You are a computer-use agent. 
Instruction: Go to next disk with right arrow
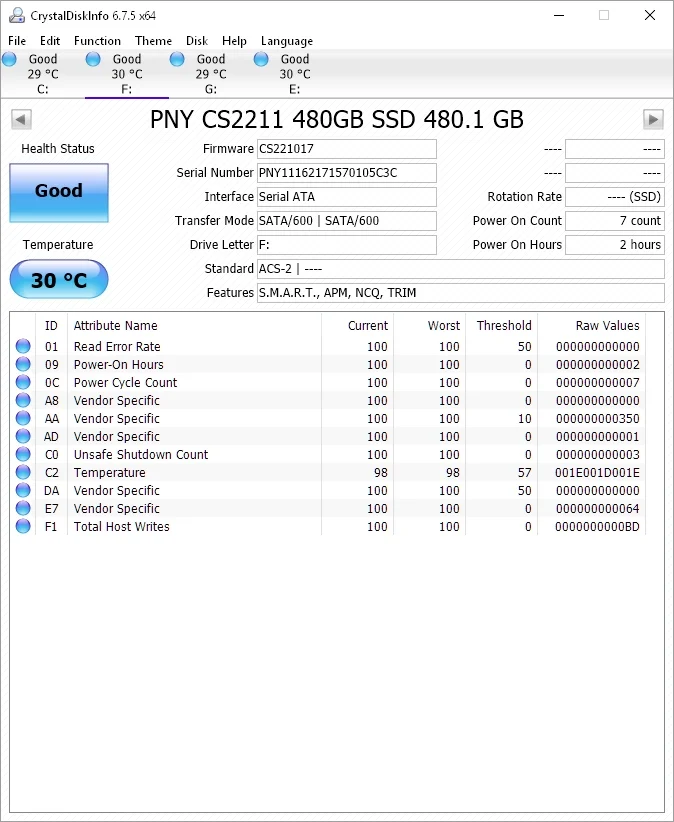point(653,120)
